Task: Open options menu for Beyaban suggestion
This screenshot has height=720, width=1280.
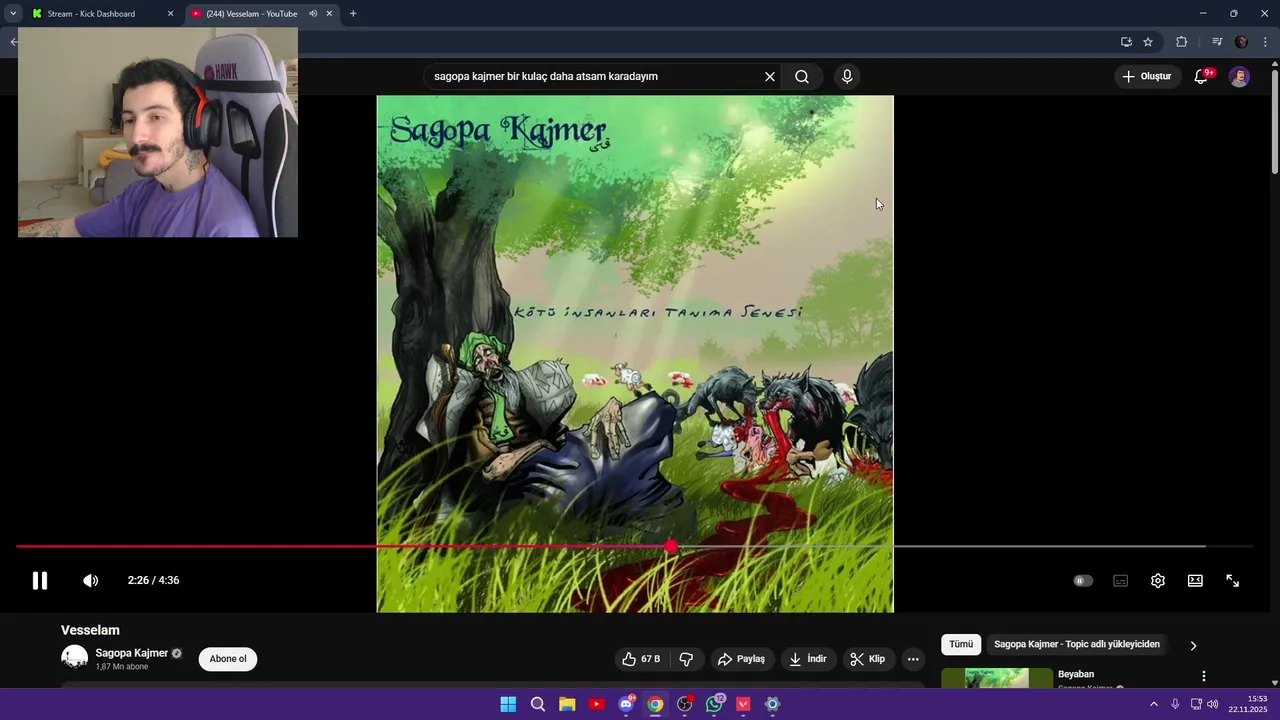Action: (1204, 676)
